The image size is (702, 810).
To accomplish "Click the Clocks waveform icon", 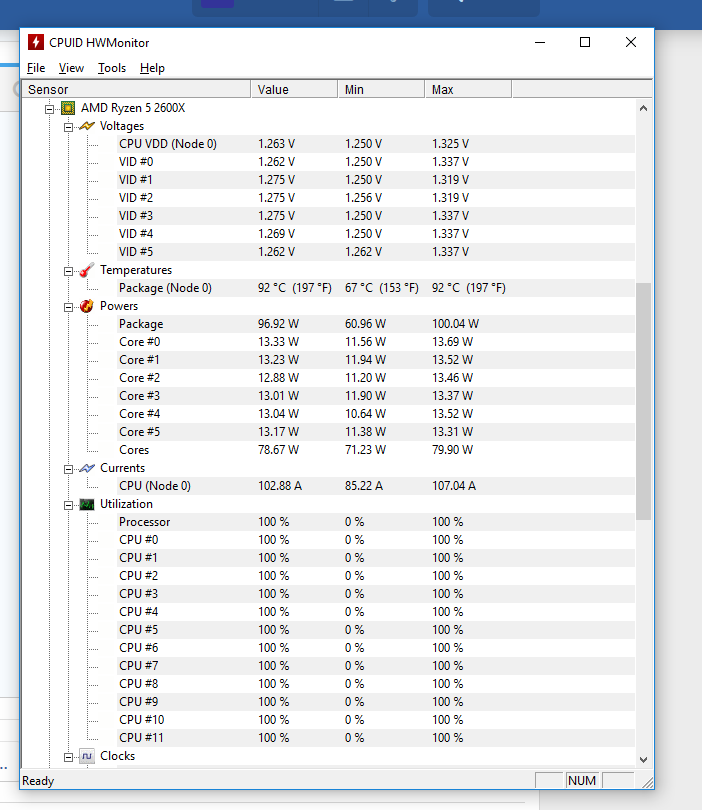I will (87, 756).
